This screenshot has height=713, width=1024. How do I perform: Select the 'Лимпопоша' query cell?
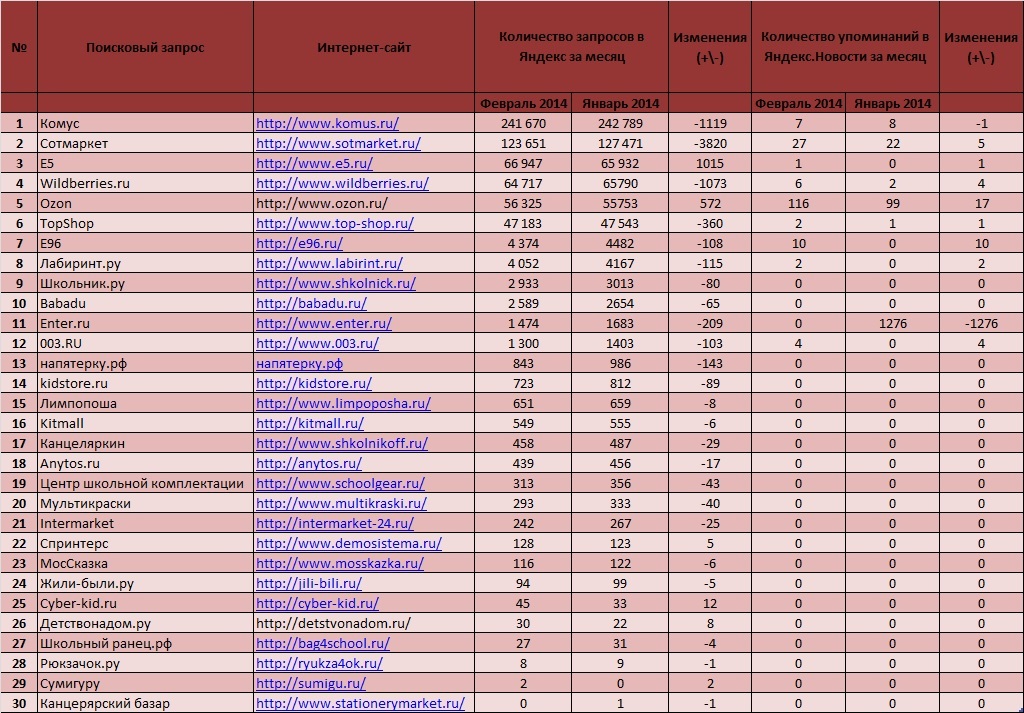pyautogui.click(x=145, y=404)
